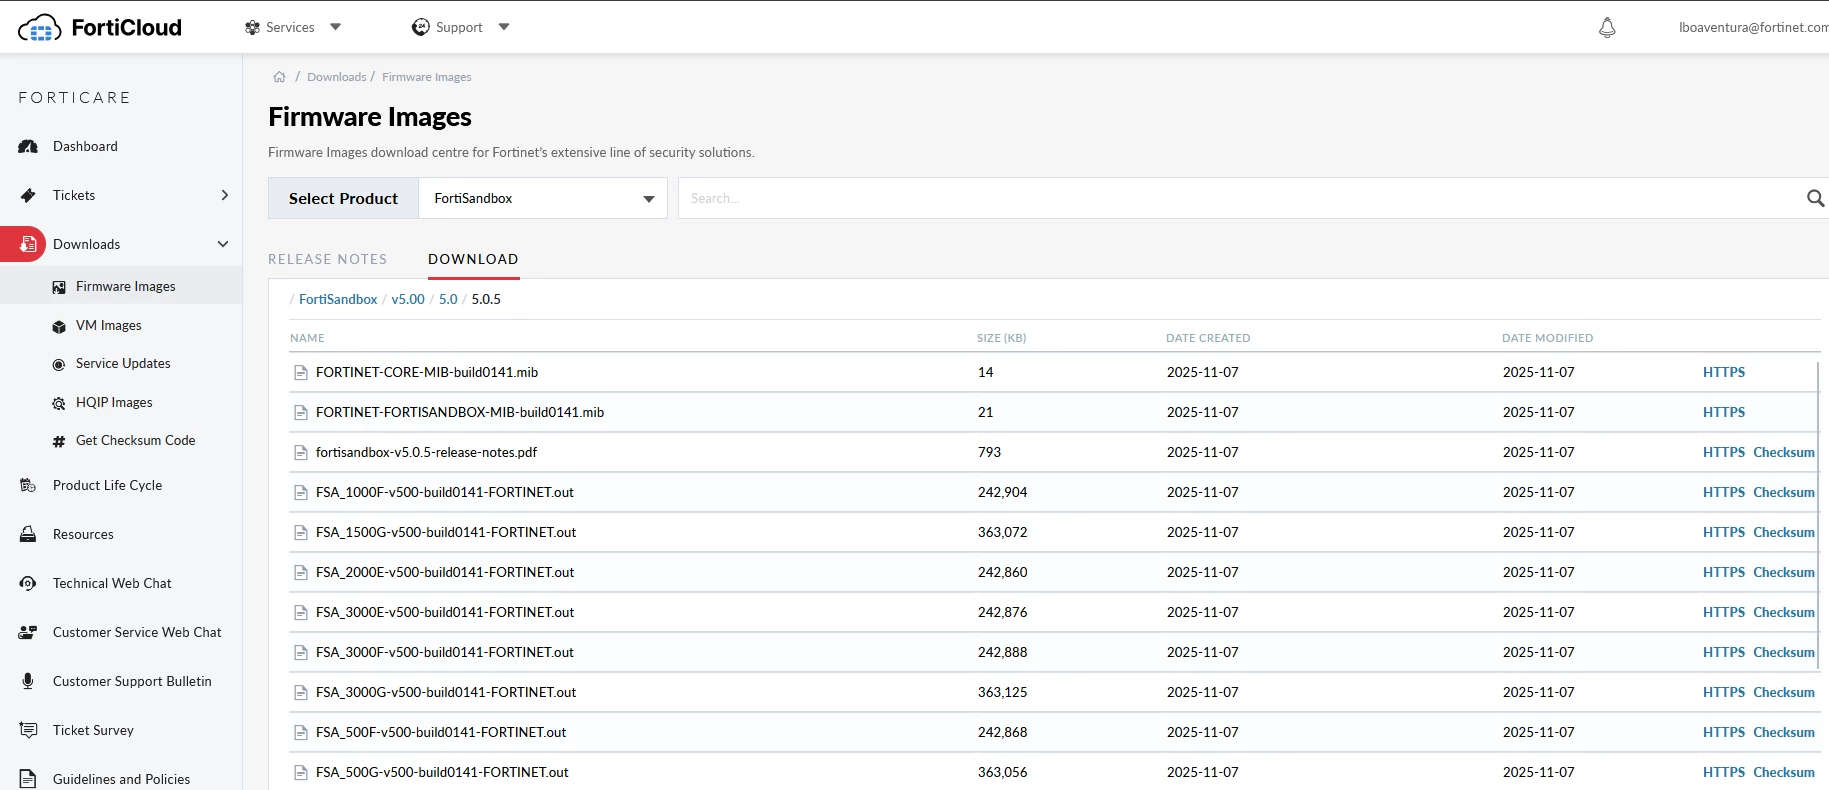Click the lboaventura@fortinet.com account name

pyautogui.click(x=1754, y=27)
